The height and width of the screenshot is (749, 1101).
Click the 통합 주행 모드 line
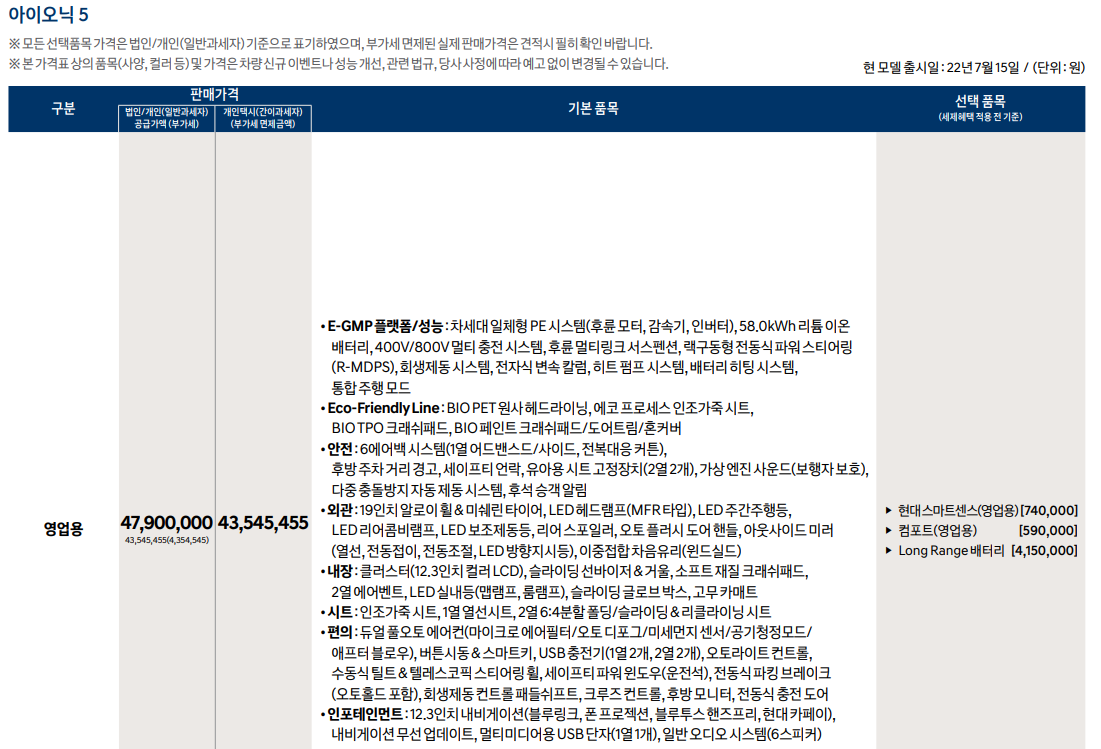click(371, 387)
